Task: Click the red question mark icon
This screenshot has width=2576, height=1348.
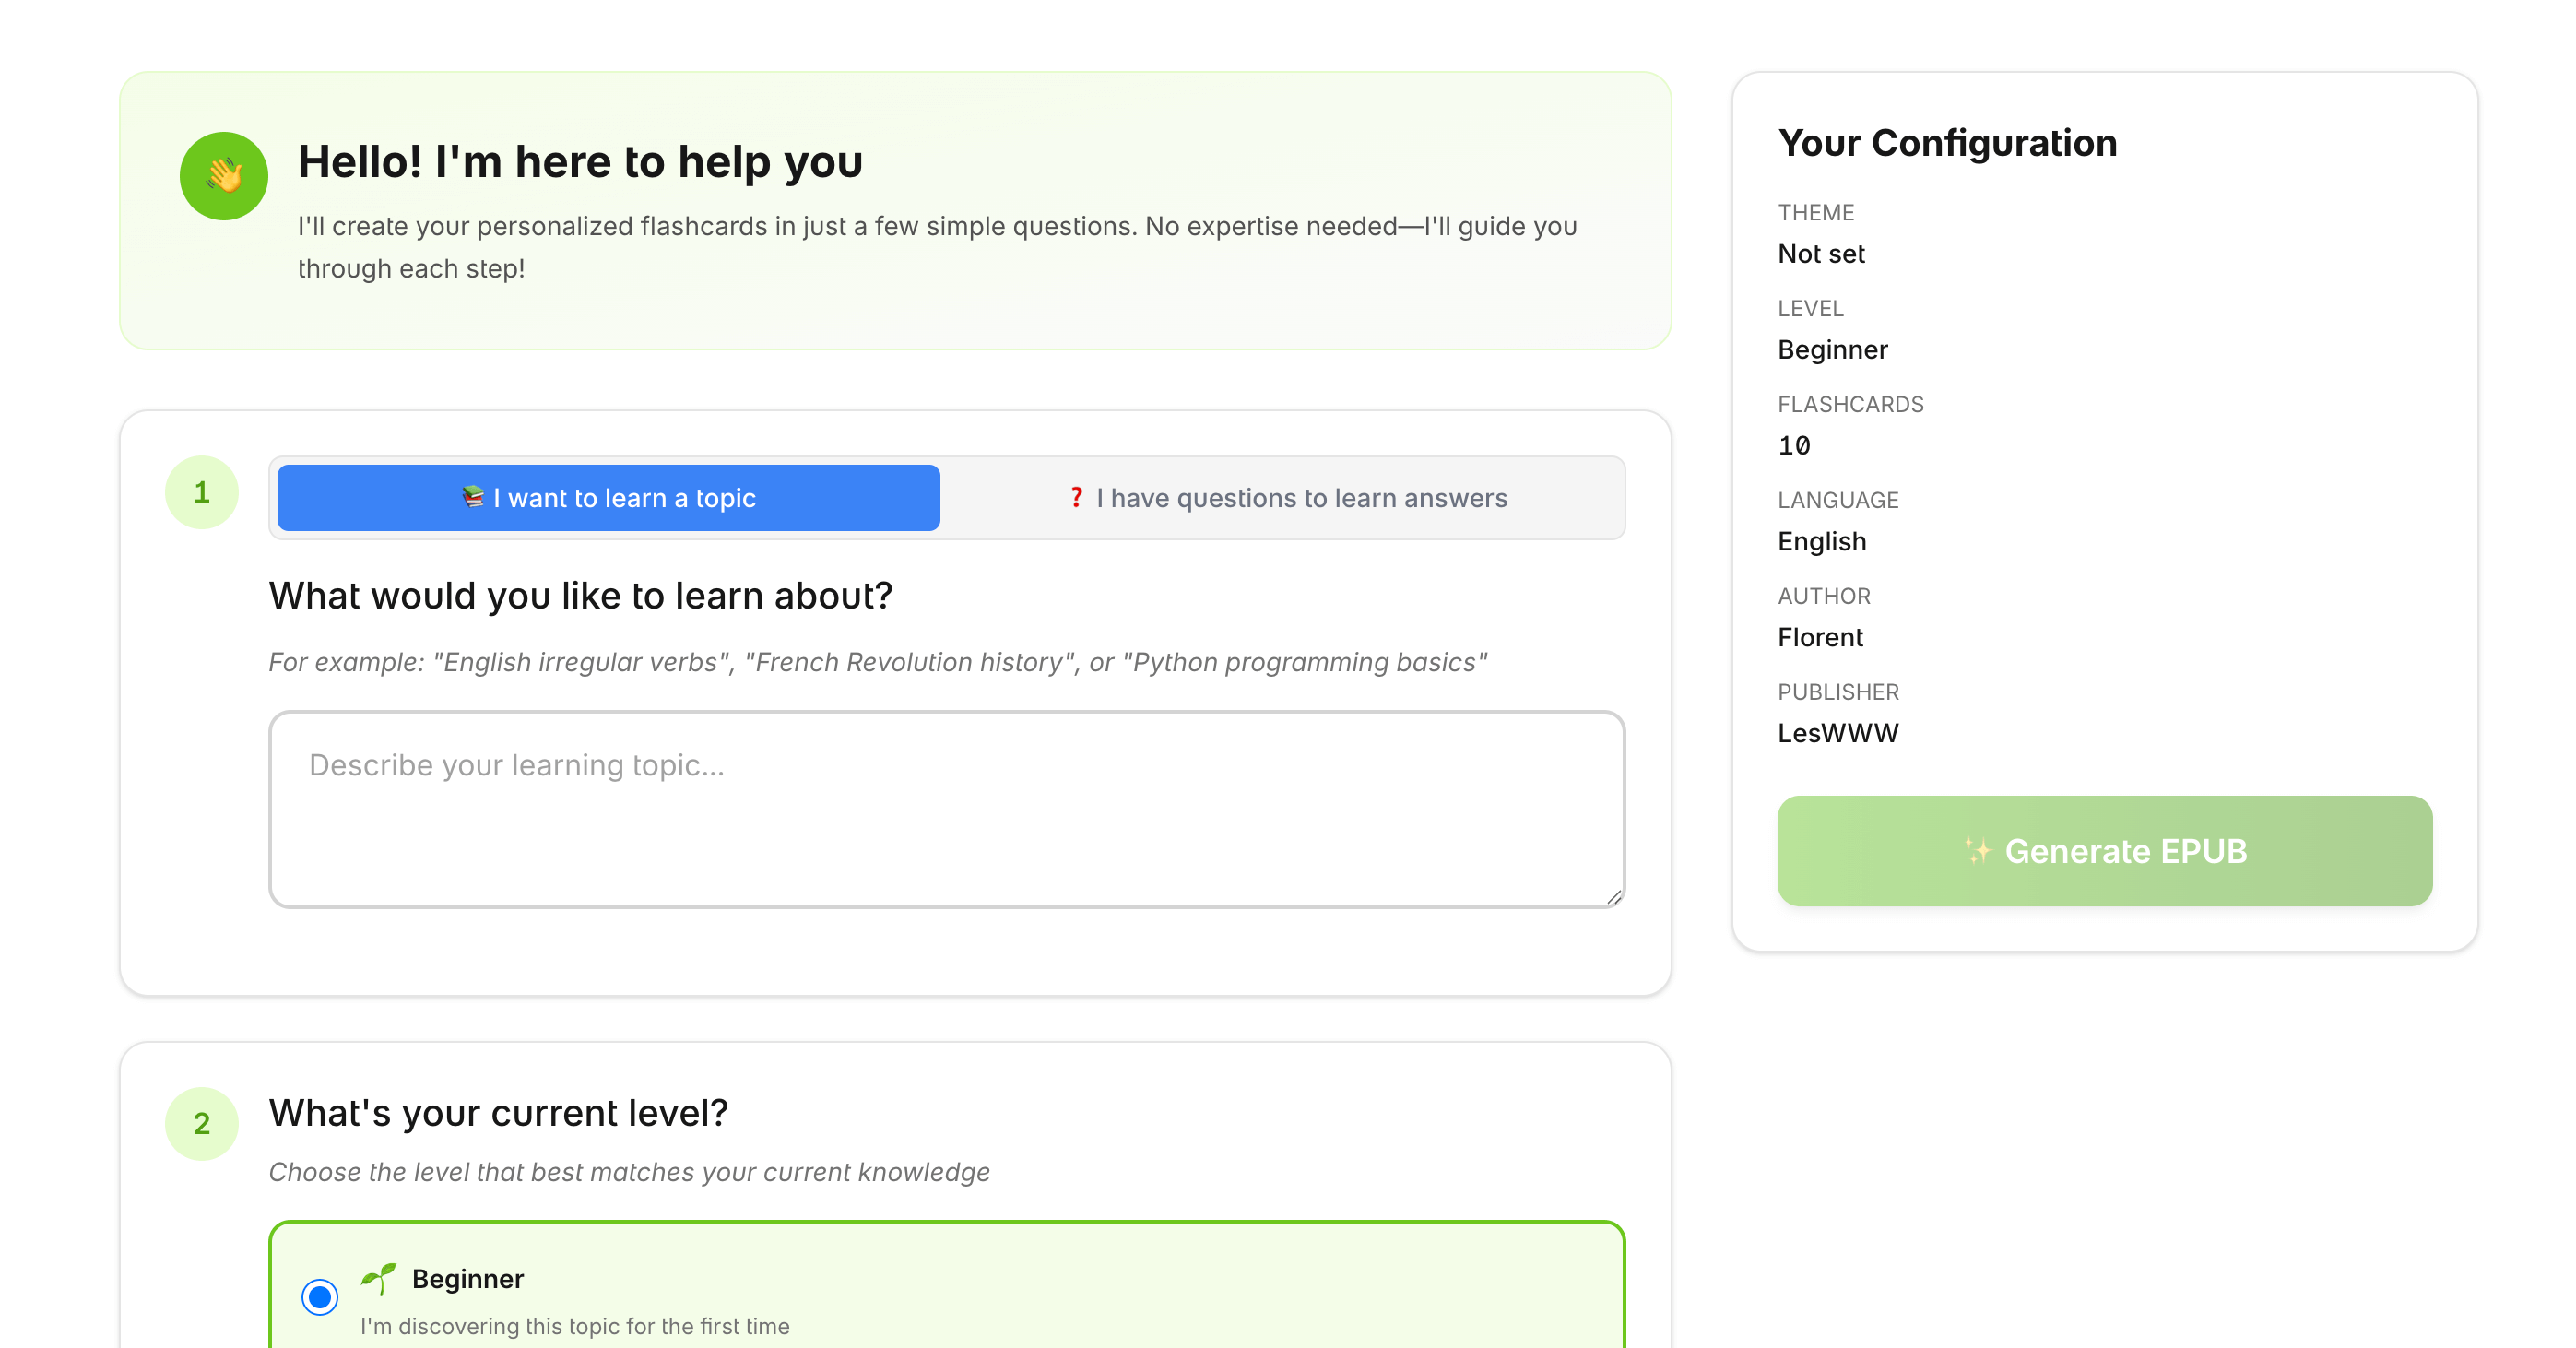Action: coord(1076,497)
